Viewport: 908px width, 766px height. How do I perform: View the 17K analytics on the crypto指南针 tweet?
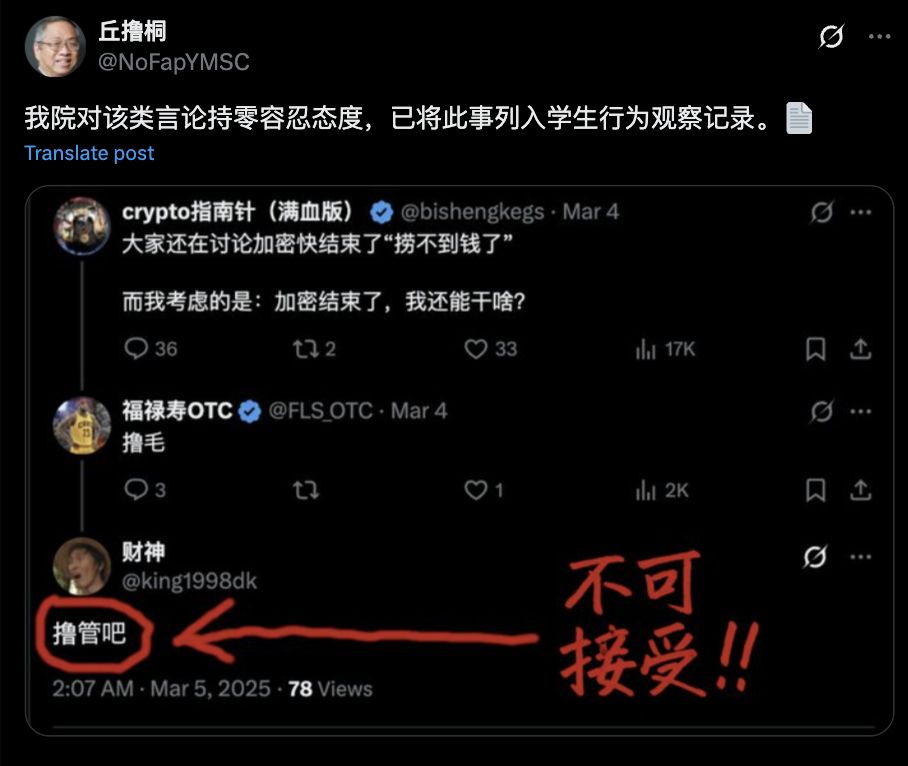click(665, 349)
